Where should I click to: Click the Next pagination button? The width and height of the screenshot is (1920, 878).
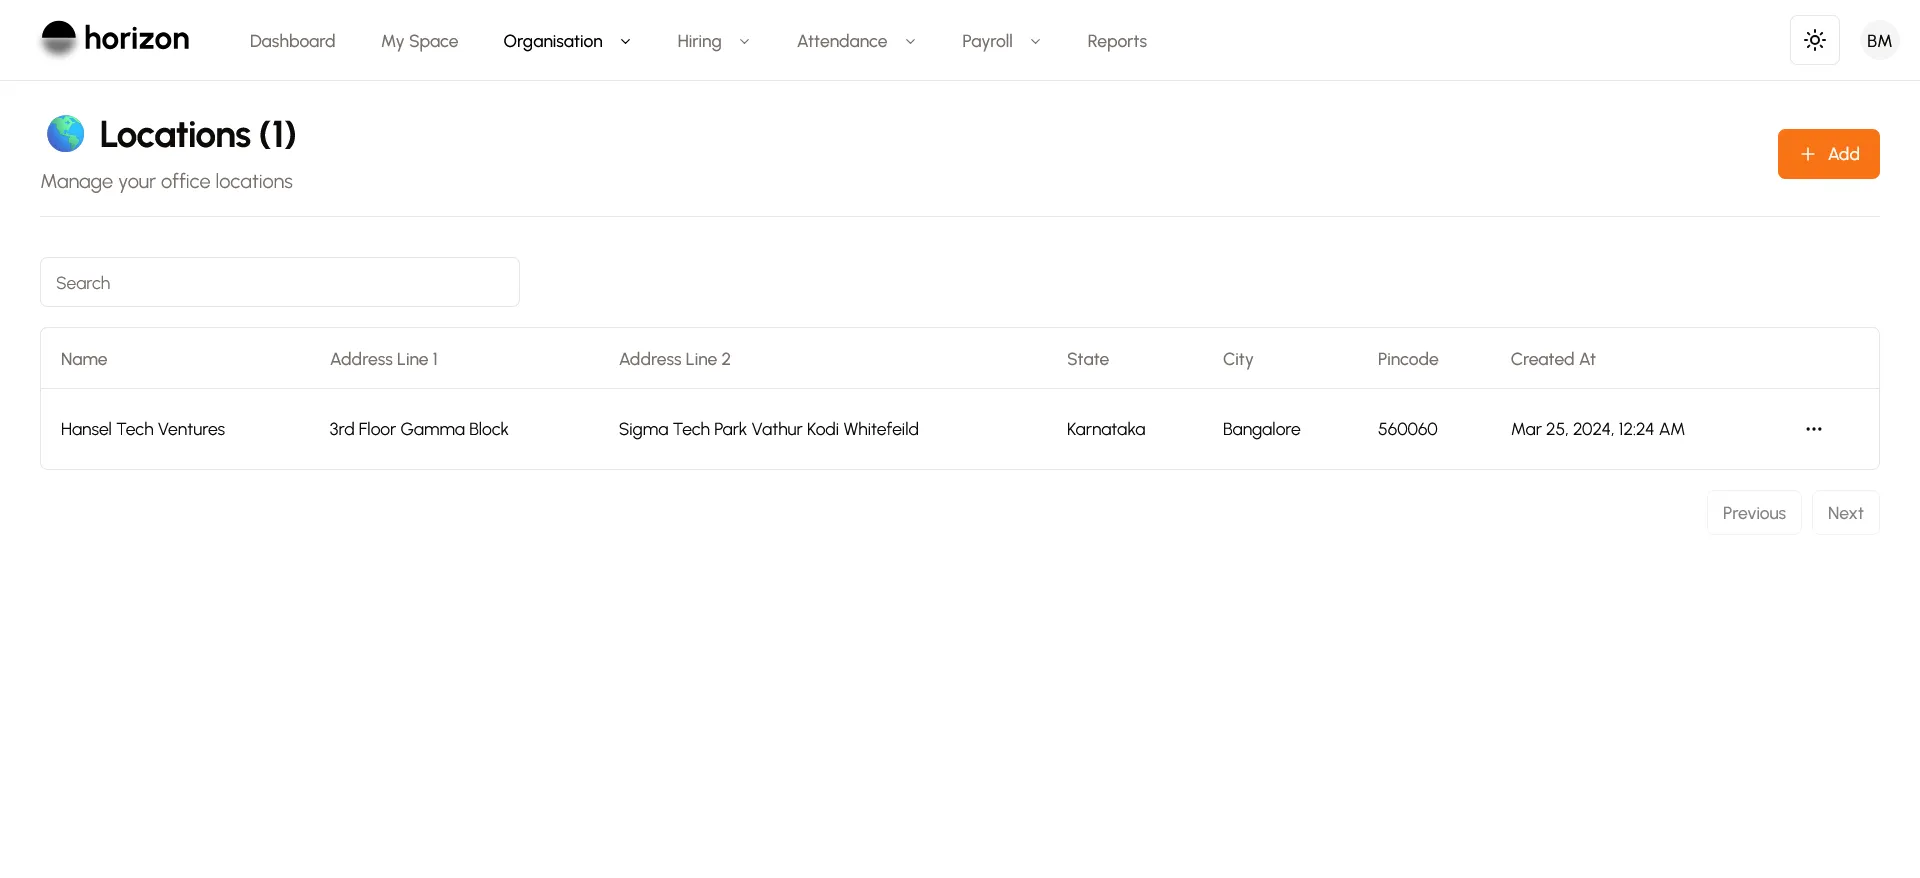pos(1845,513)
